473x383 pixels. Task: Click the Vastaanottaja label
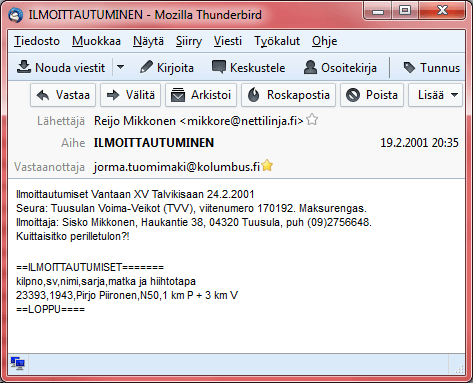pyautogui.click(x=49, y=167)
